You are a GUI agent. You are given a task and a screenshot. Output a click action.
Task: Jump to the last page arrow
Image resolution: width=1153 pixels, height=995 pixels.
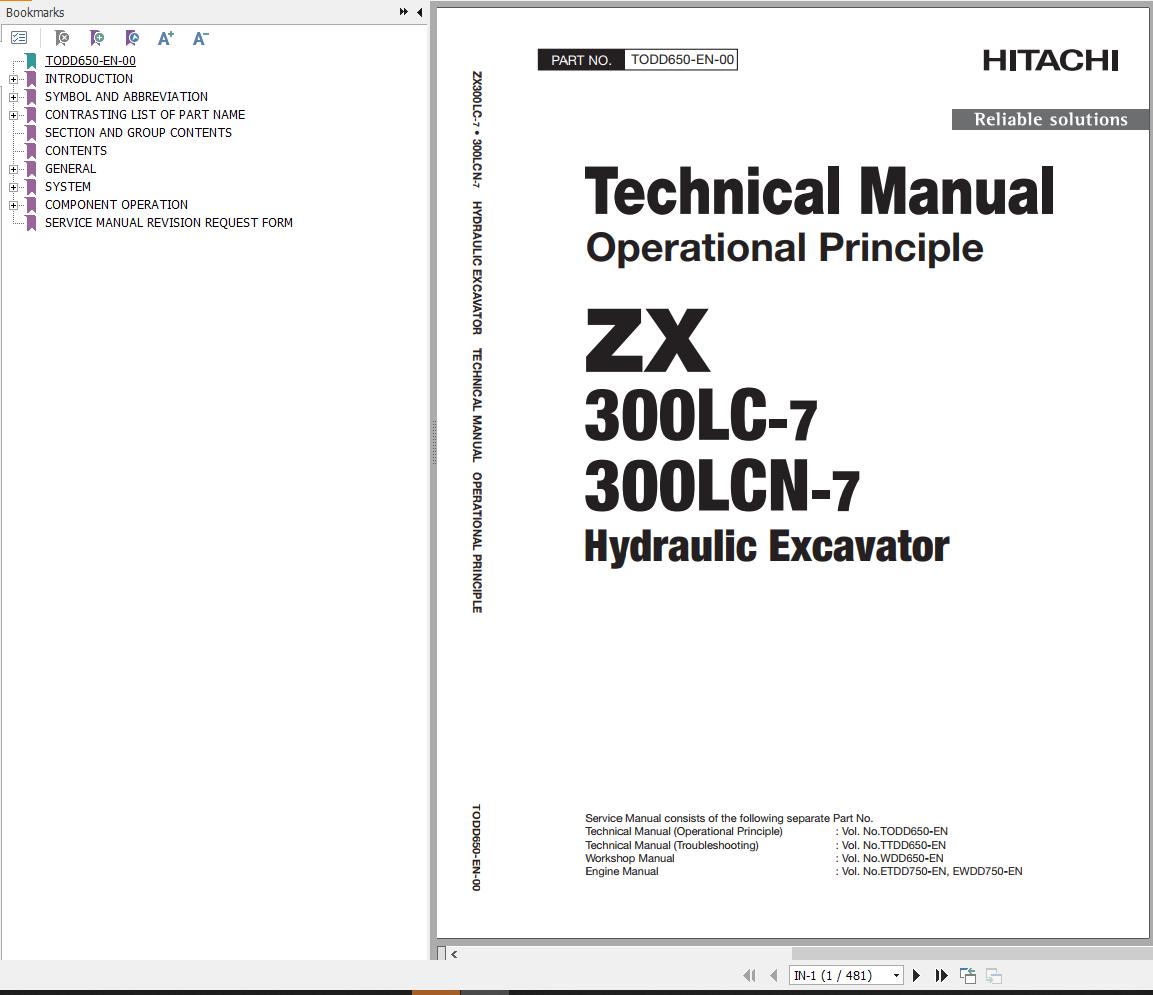pyautogui.click(x=941, y=975)
